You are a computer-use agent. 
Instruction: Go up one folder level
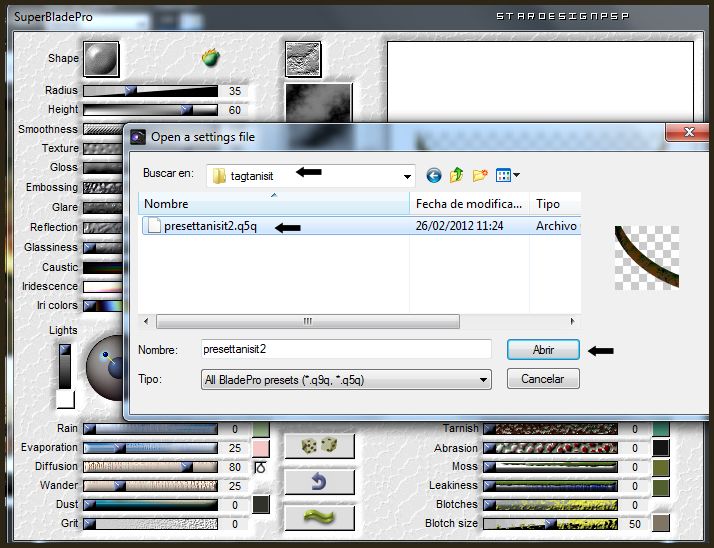click(x=456, y=175)
